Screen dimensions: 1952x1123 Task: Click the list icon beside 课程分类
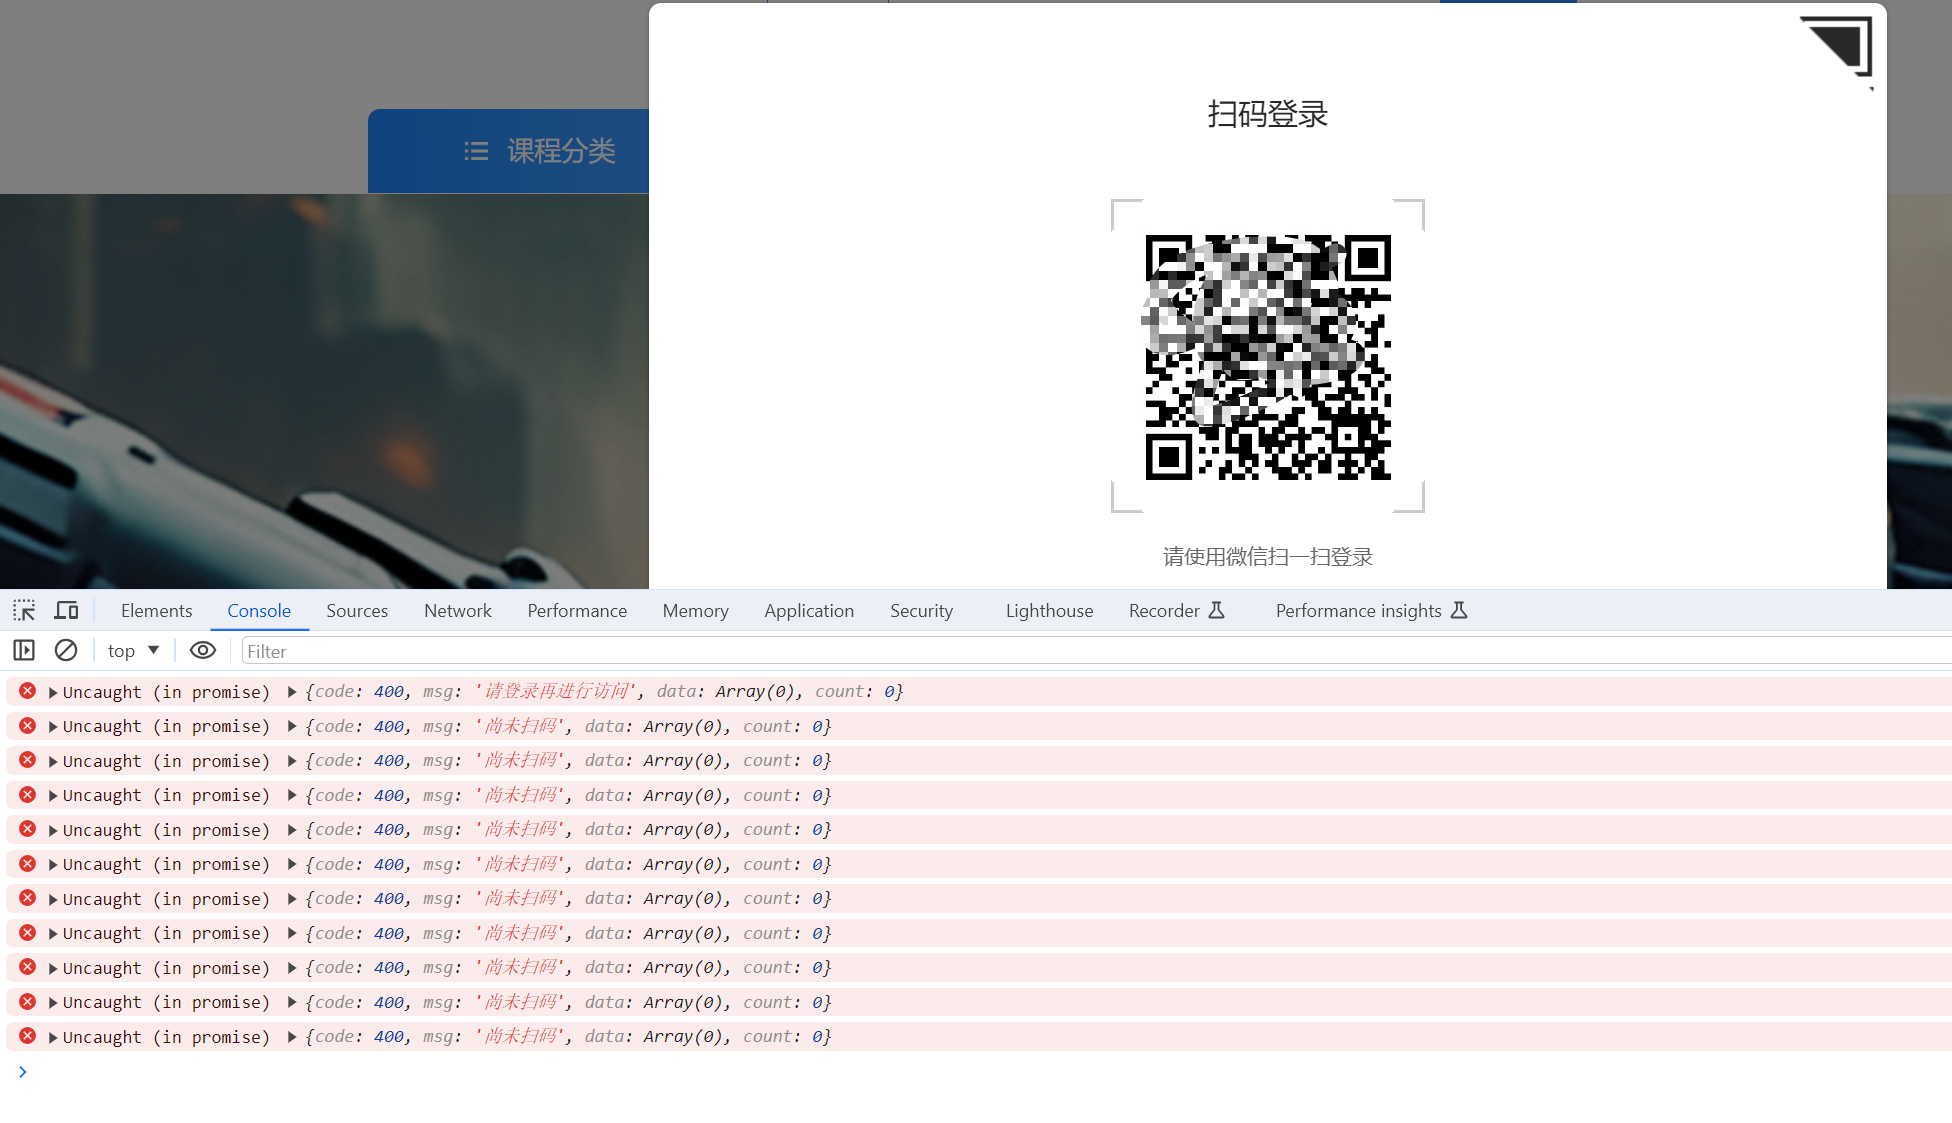click(x=476, y=151)
